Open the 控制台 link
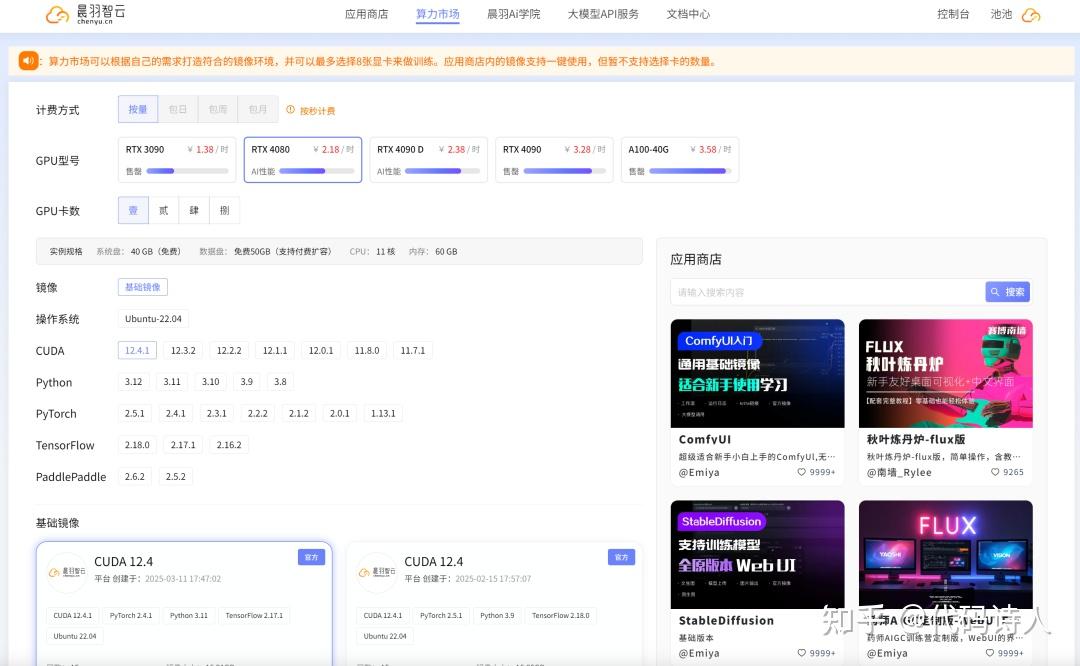The height and width of the screenshot is (666, 1080). pos(953,15)
